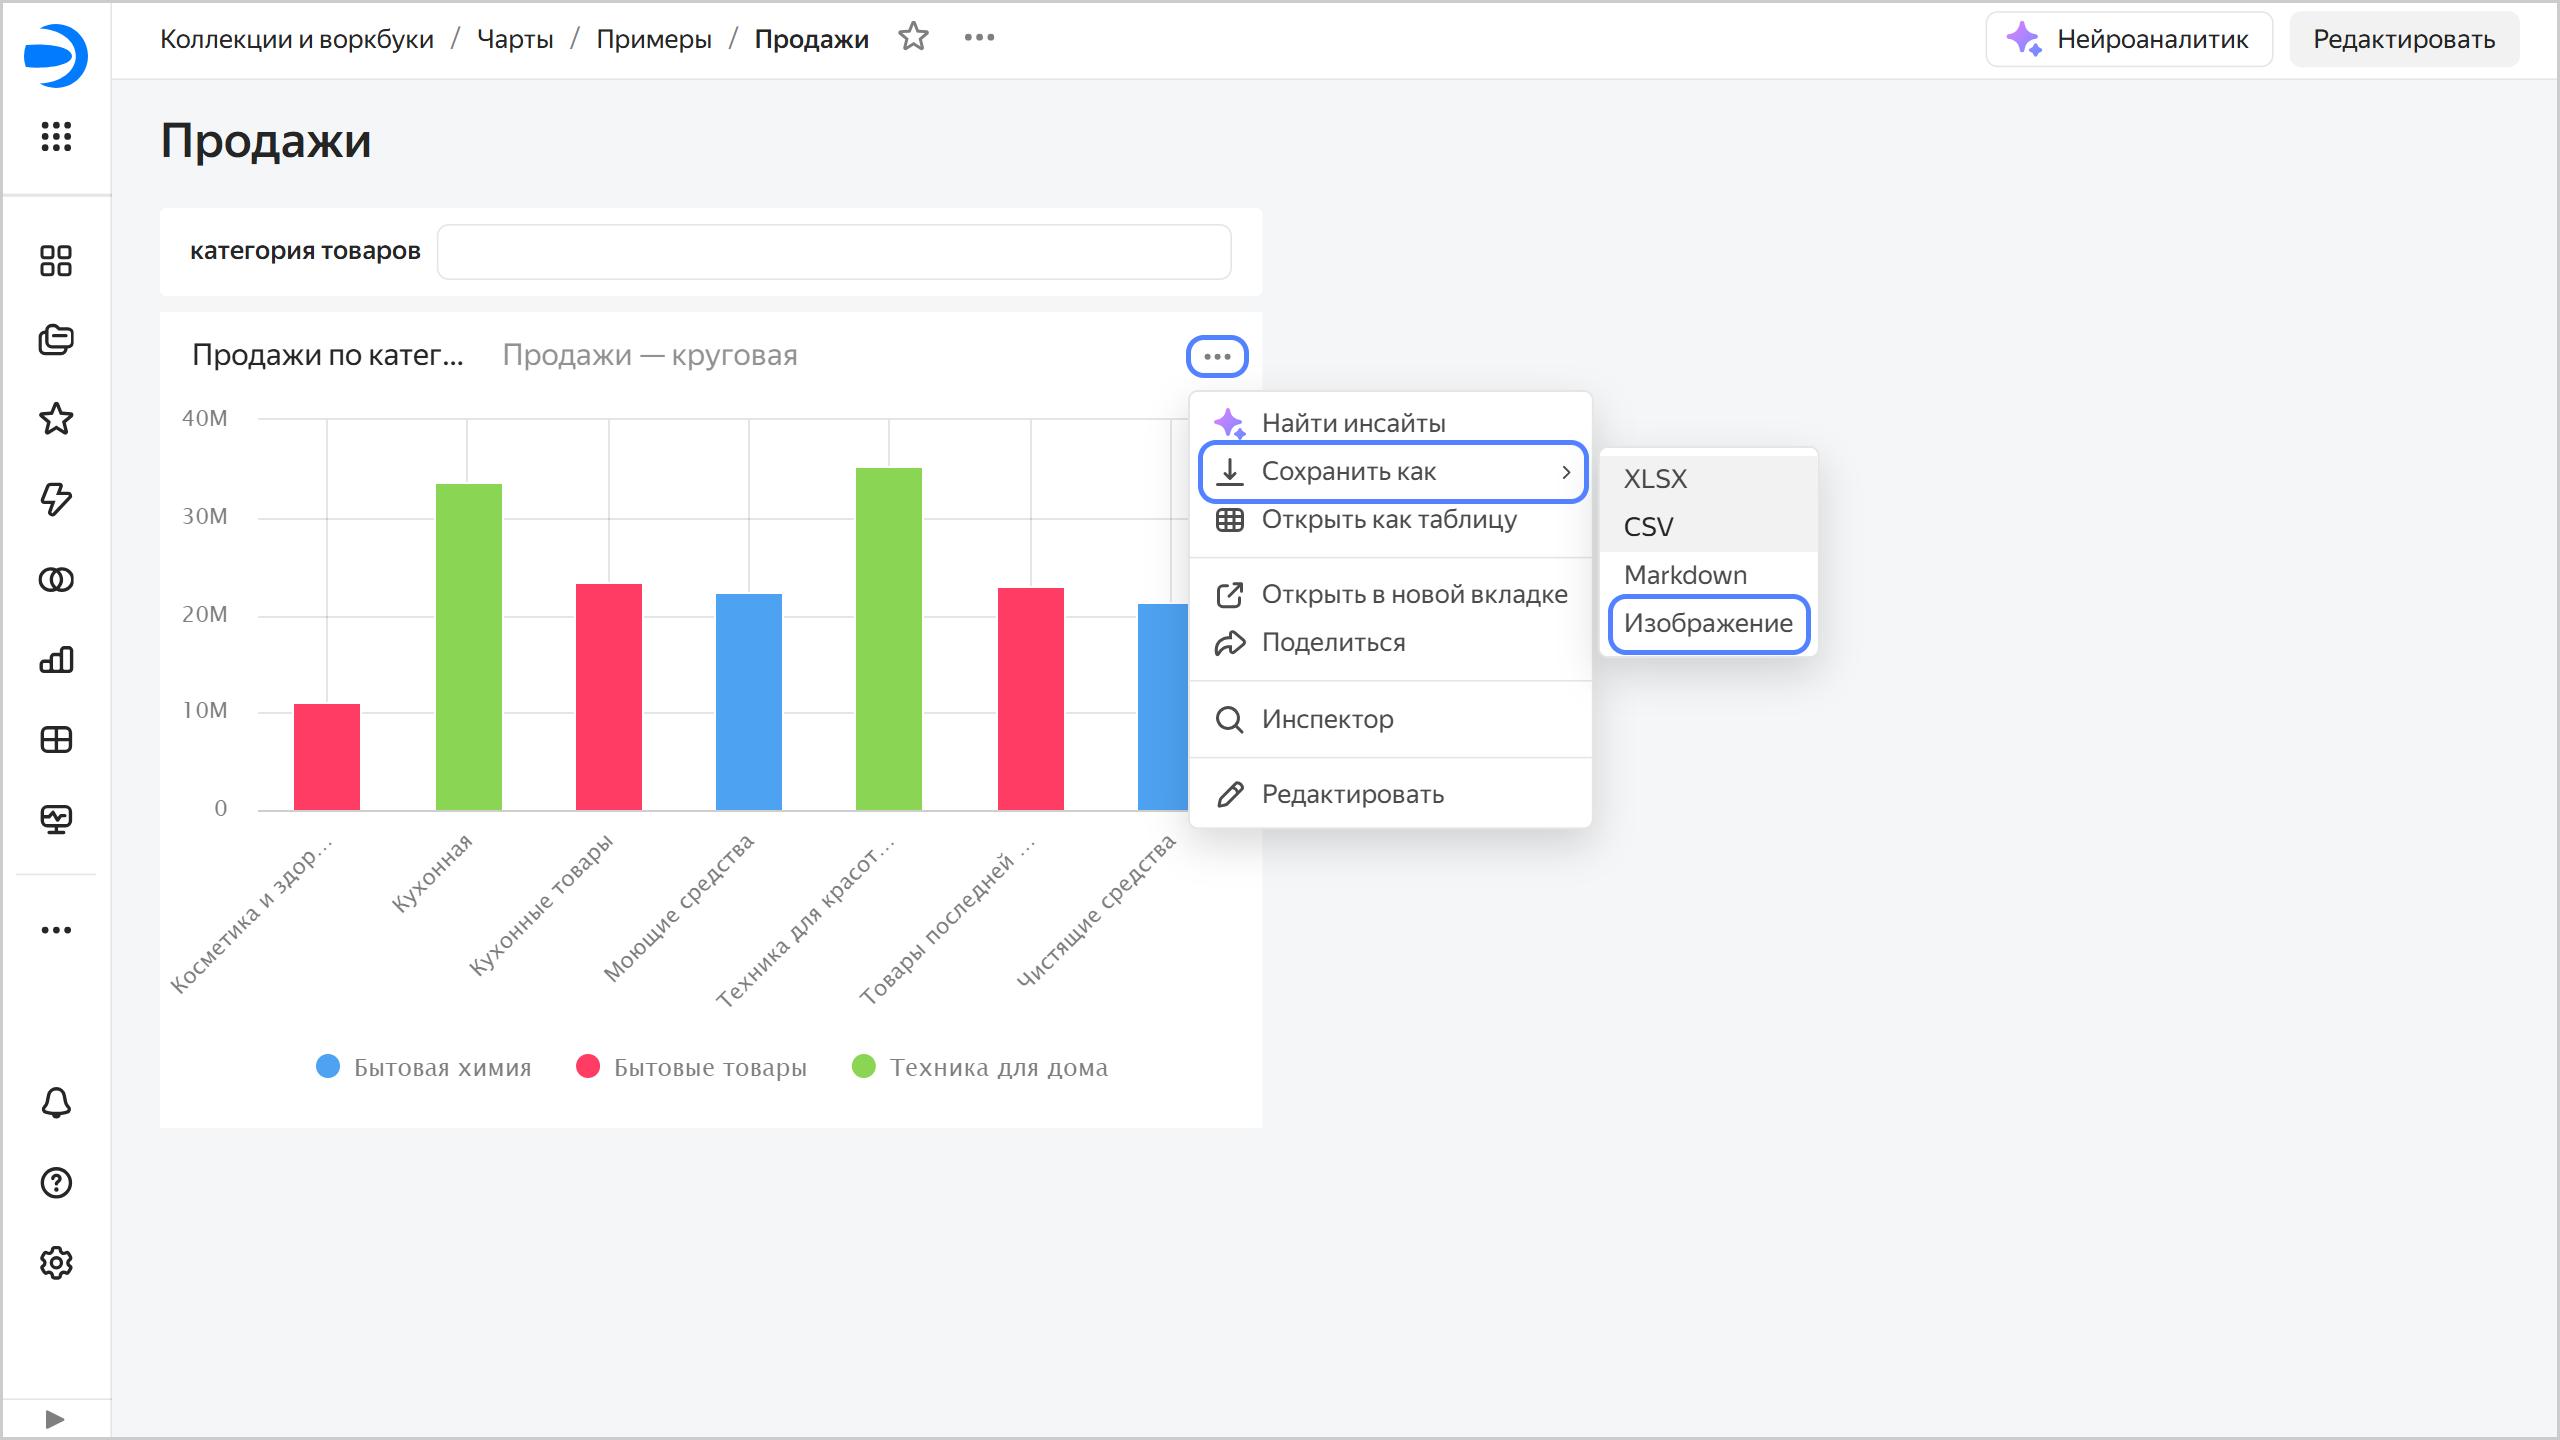The image size is (2560, 1440).
Task: Click the top-right Редактировать button
Action: 2404,39
